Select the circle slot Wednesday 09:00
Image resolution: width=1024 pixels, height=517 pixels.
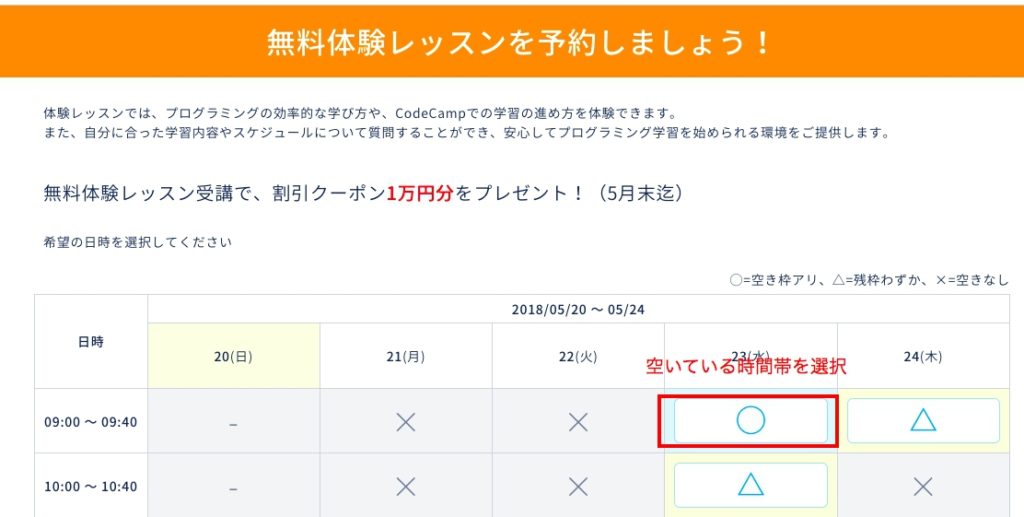[x=750, y=421]
